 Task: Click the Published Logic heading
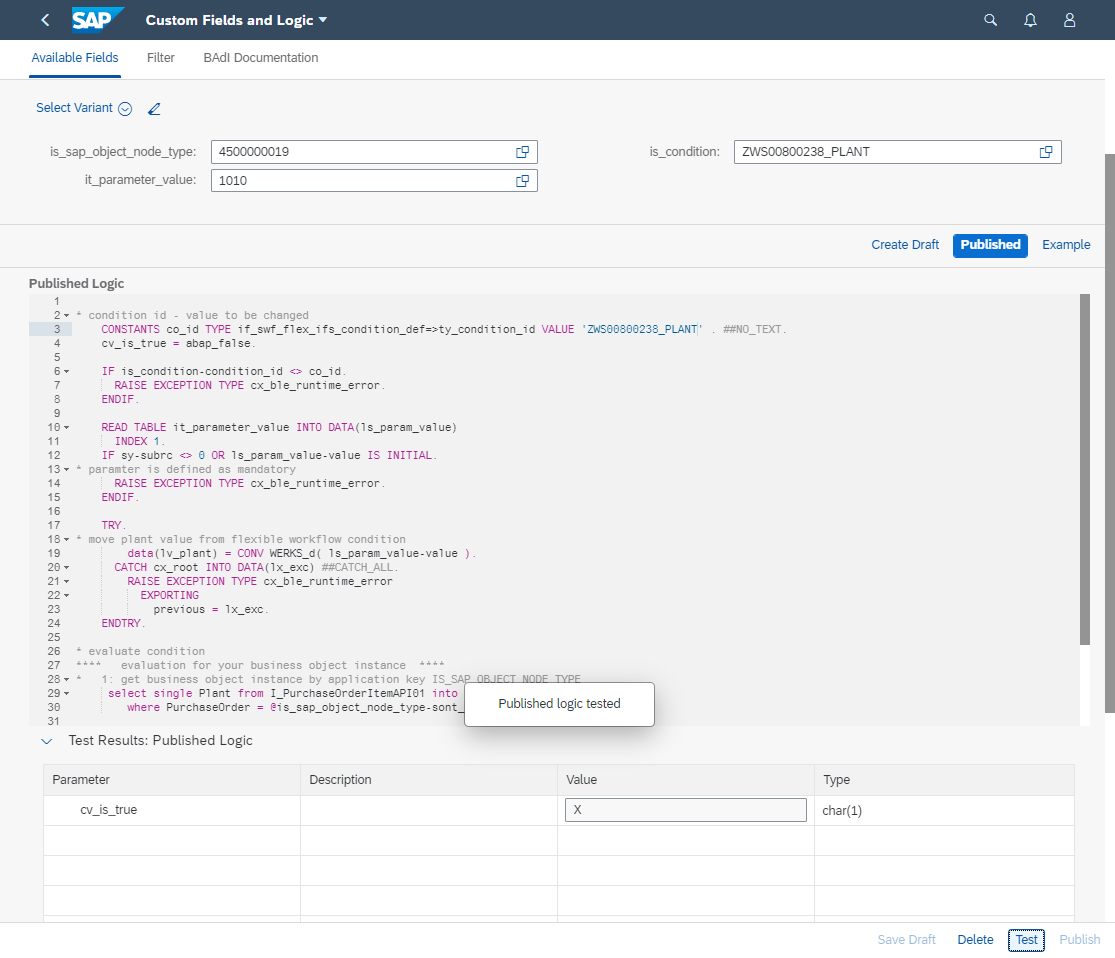[76, 284]
